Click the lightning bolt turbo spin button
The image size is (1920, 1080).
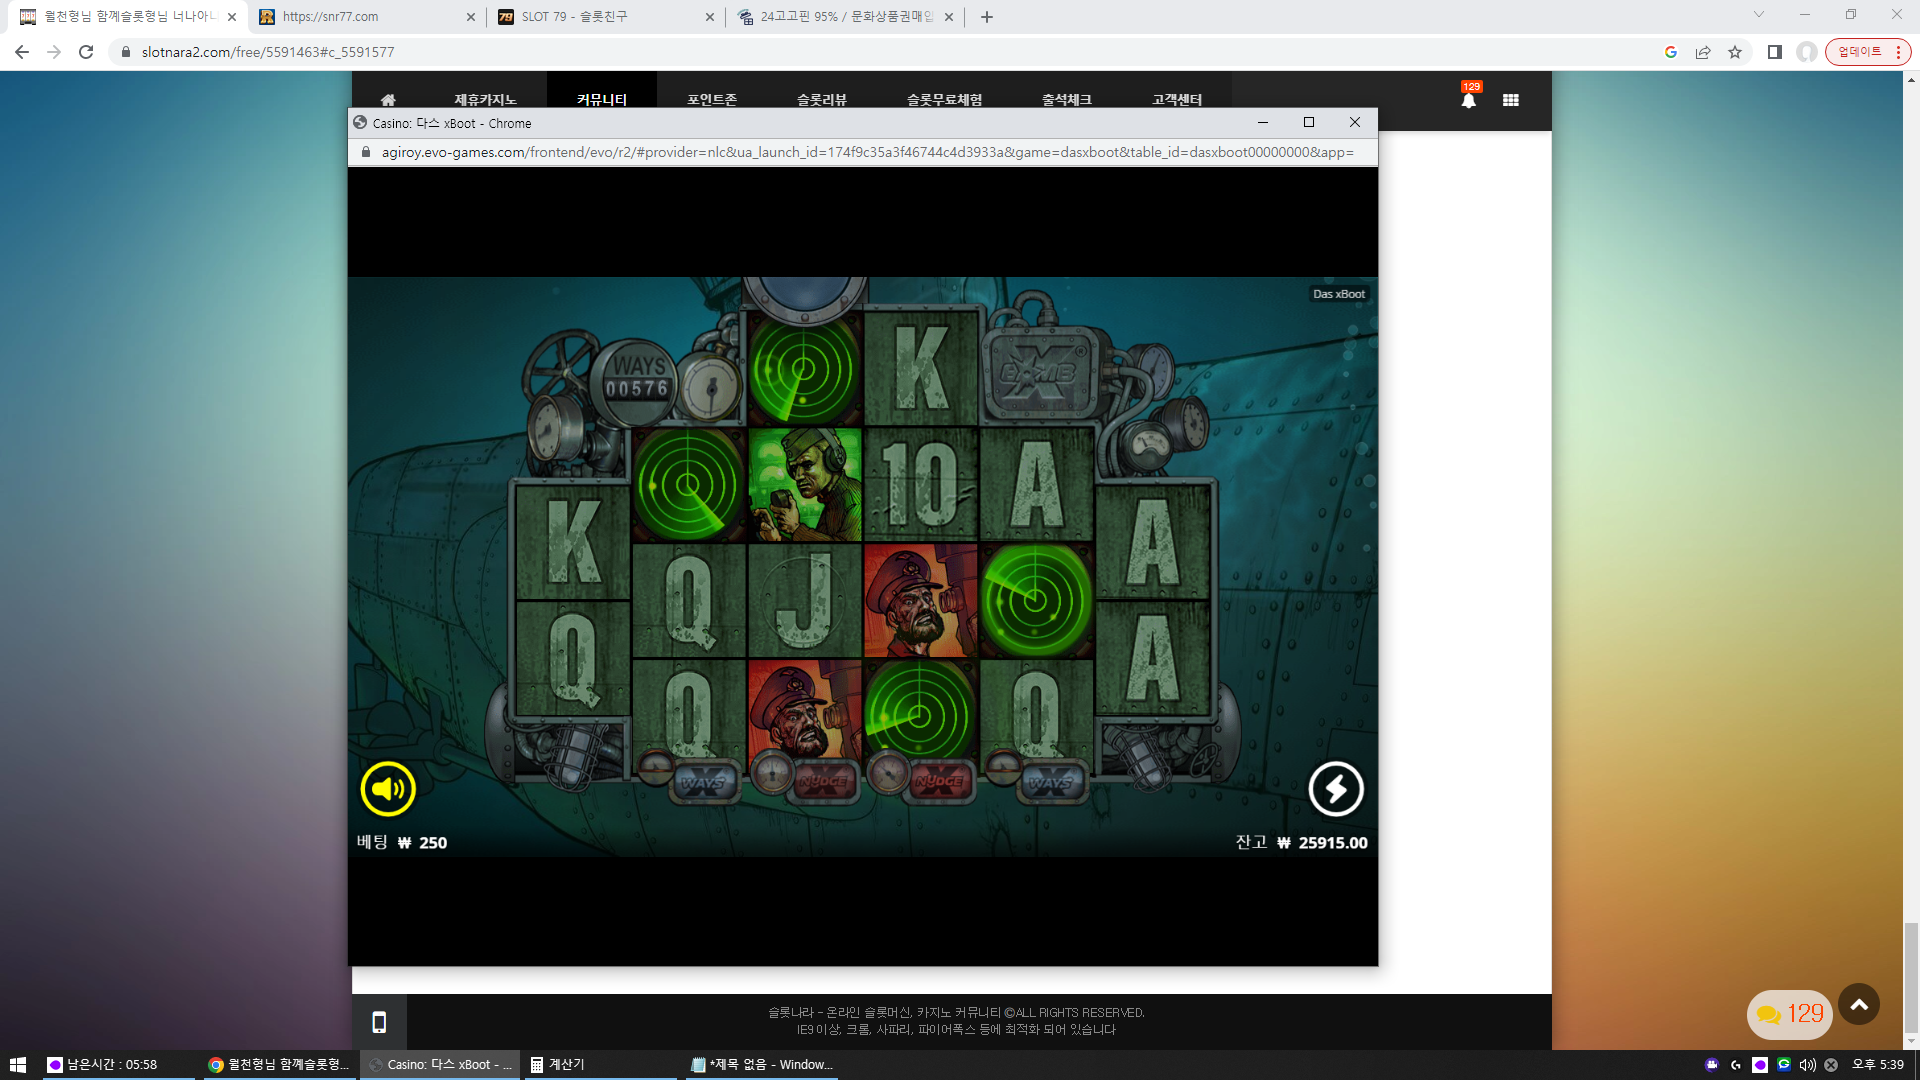point(1336,789)
